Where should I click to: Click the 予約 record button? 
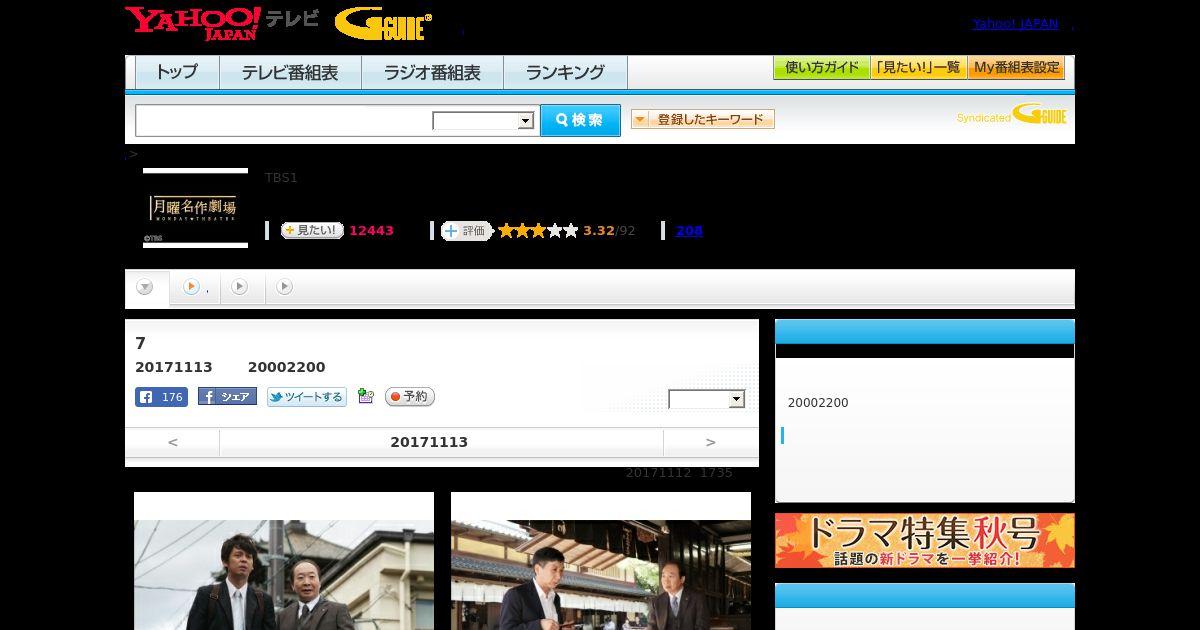coord(410,397)
